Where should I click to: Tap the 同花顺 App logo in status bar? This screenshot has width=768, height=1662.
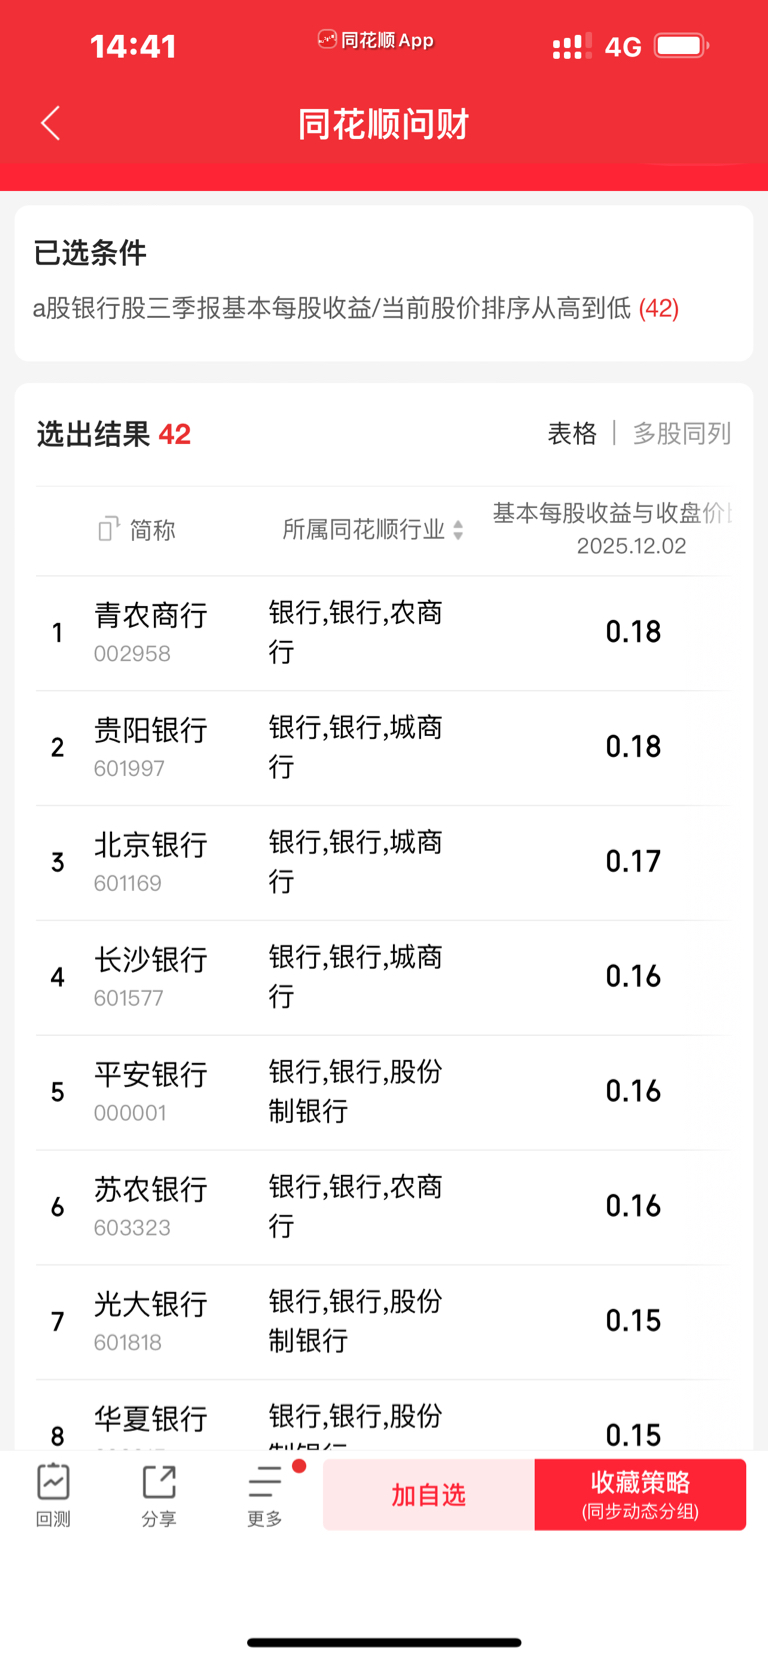[x=375, y=40]
